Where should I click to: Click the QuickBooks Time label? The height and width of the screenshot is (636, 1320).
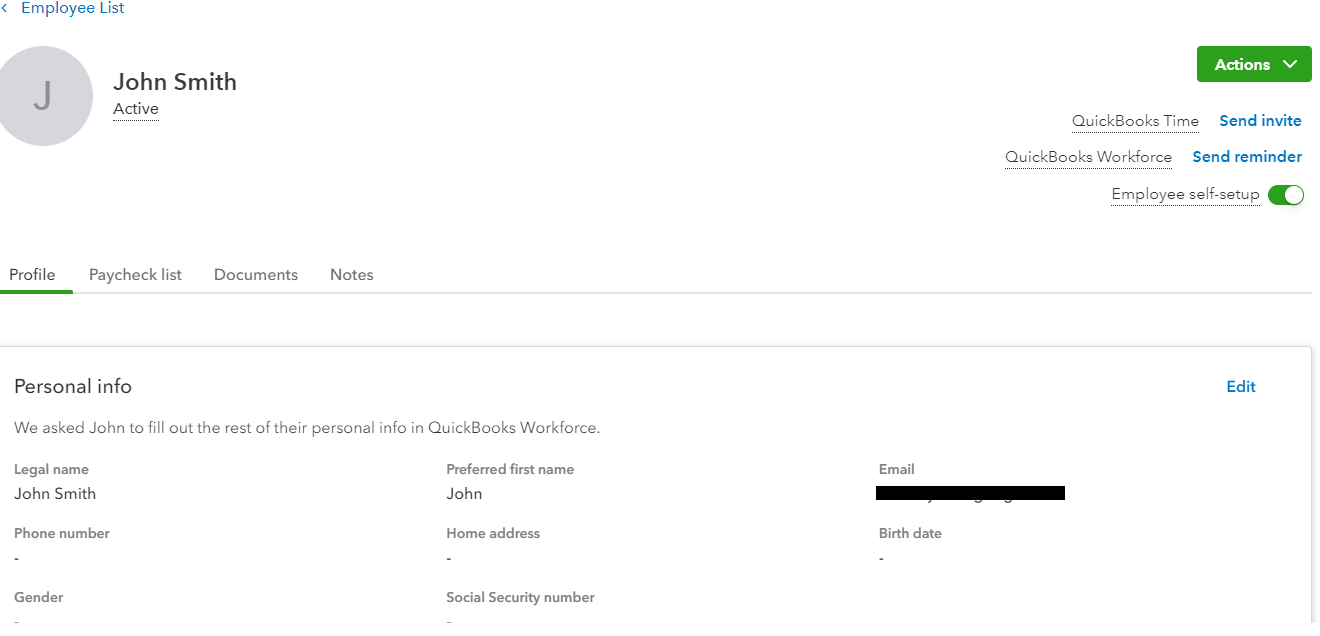click(x=1135, y=121)
